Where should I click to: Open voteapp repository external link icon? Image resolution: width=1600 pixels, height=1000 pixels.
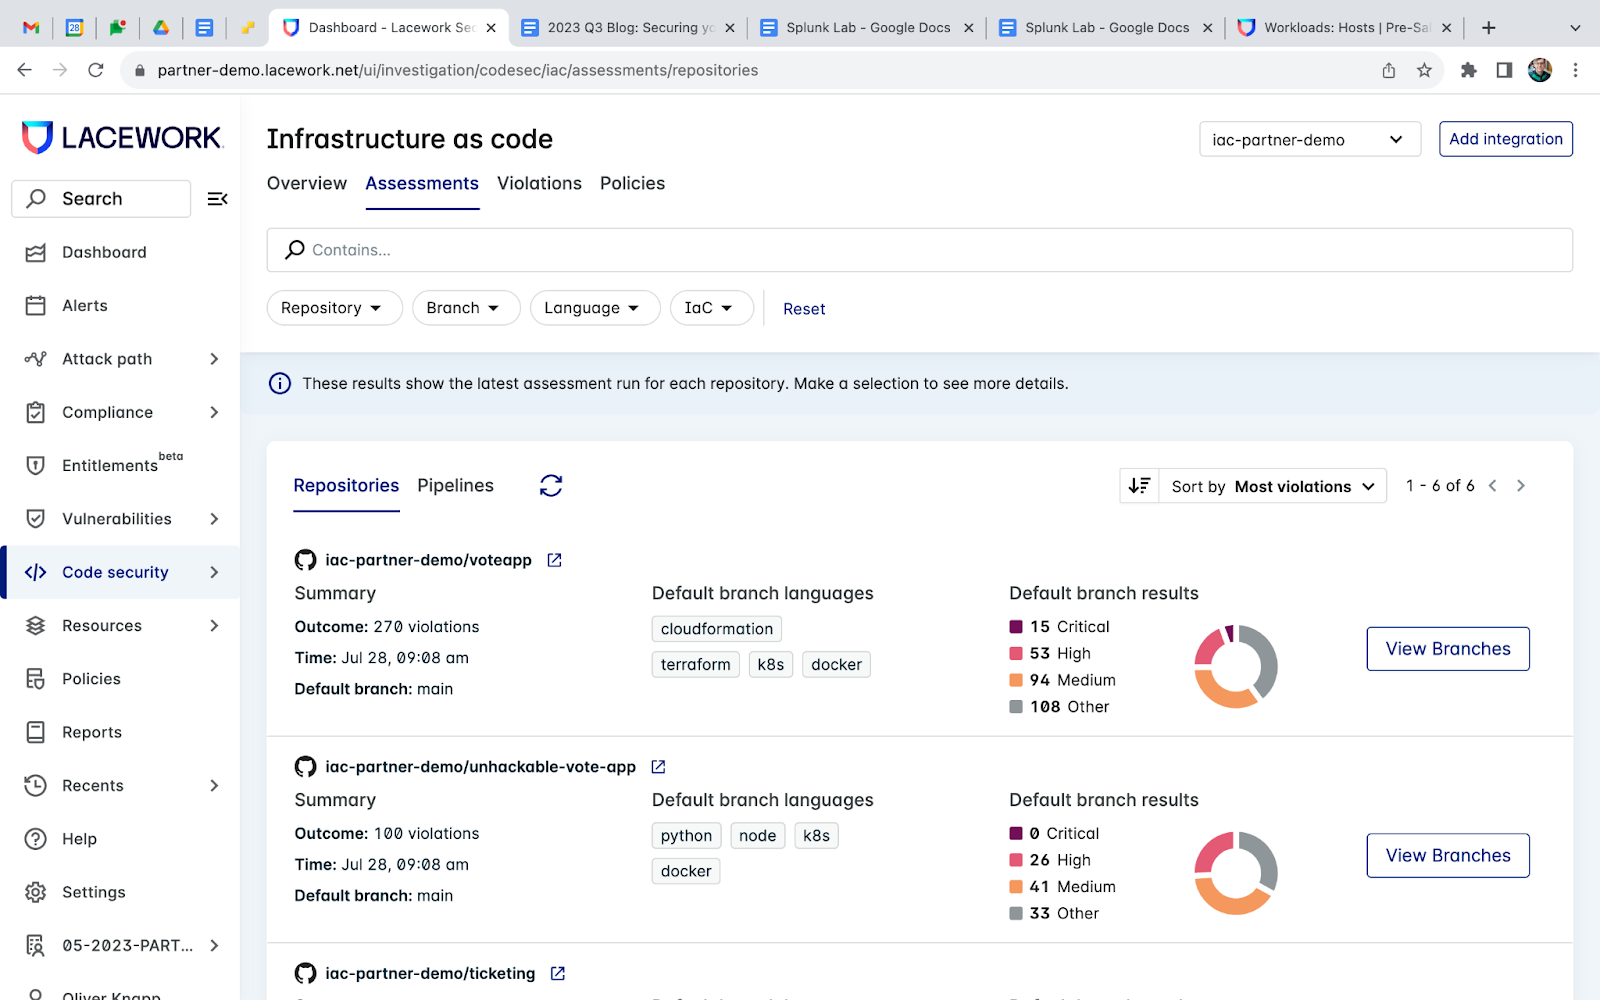tap(555, 561)
